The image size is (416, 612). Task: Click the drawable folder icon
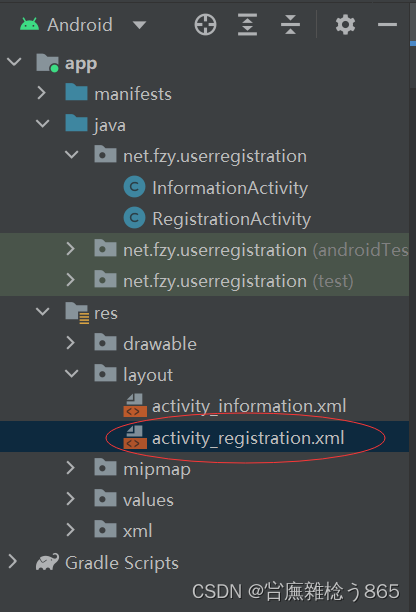105,342
